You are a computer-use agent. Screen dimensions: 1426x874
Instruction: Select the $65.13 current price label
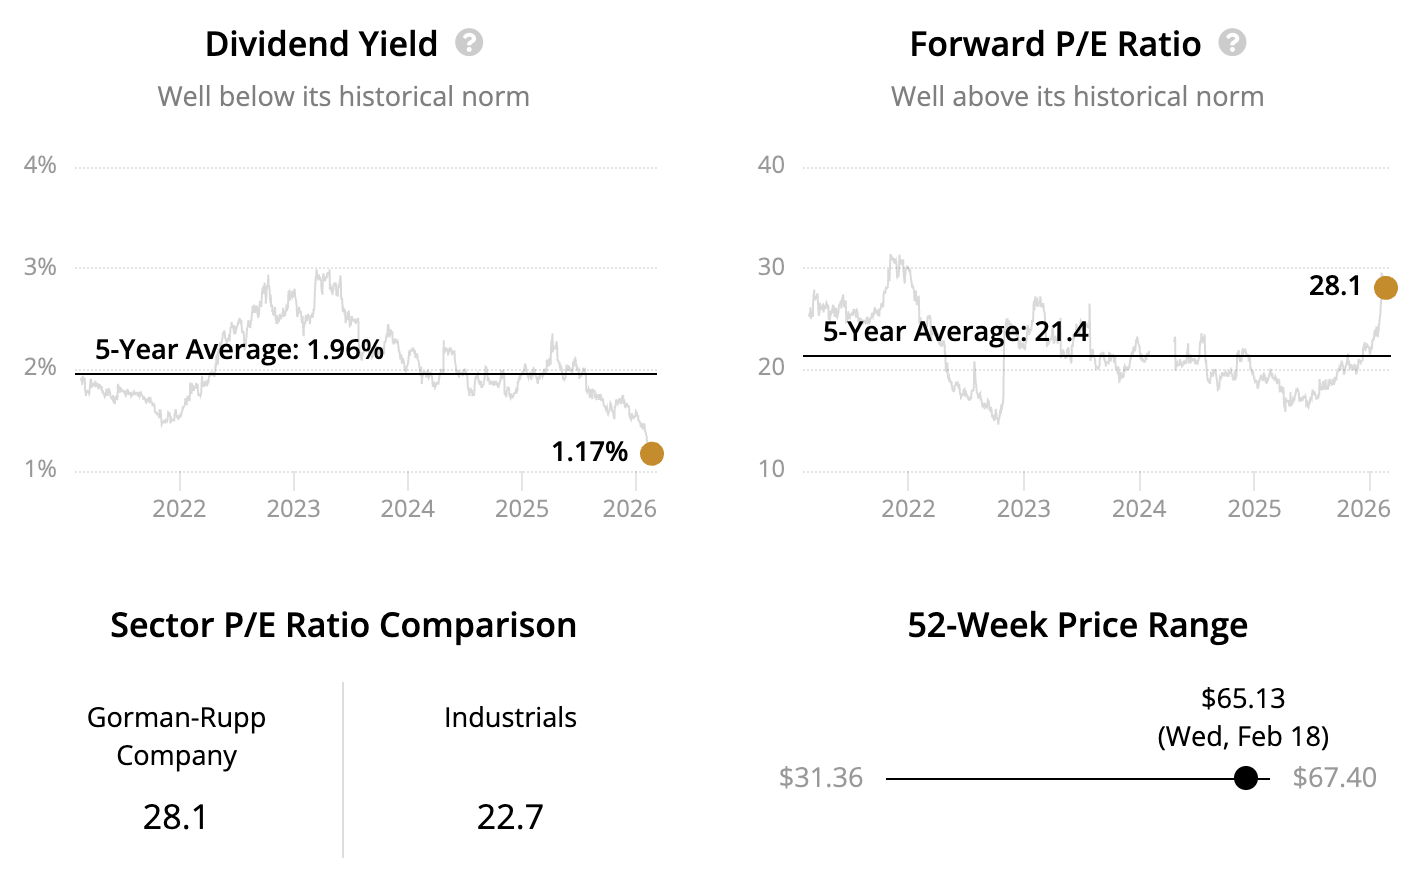point(1243,698)
